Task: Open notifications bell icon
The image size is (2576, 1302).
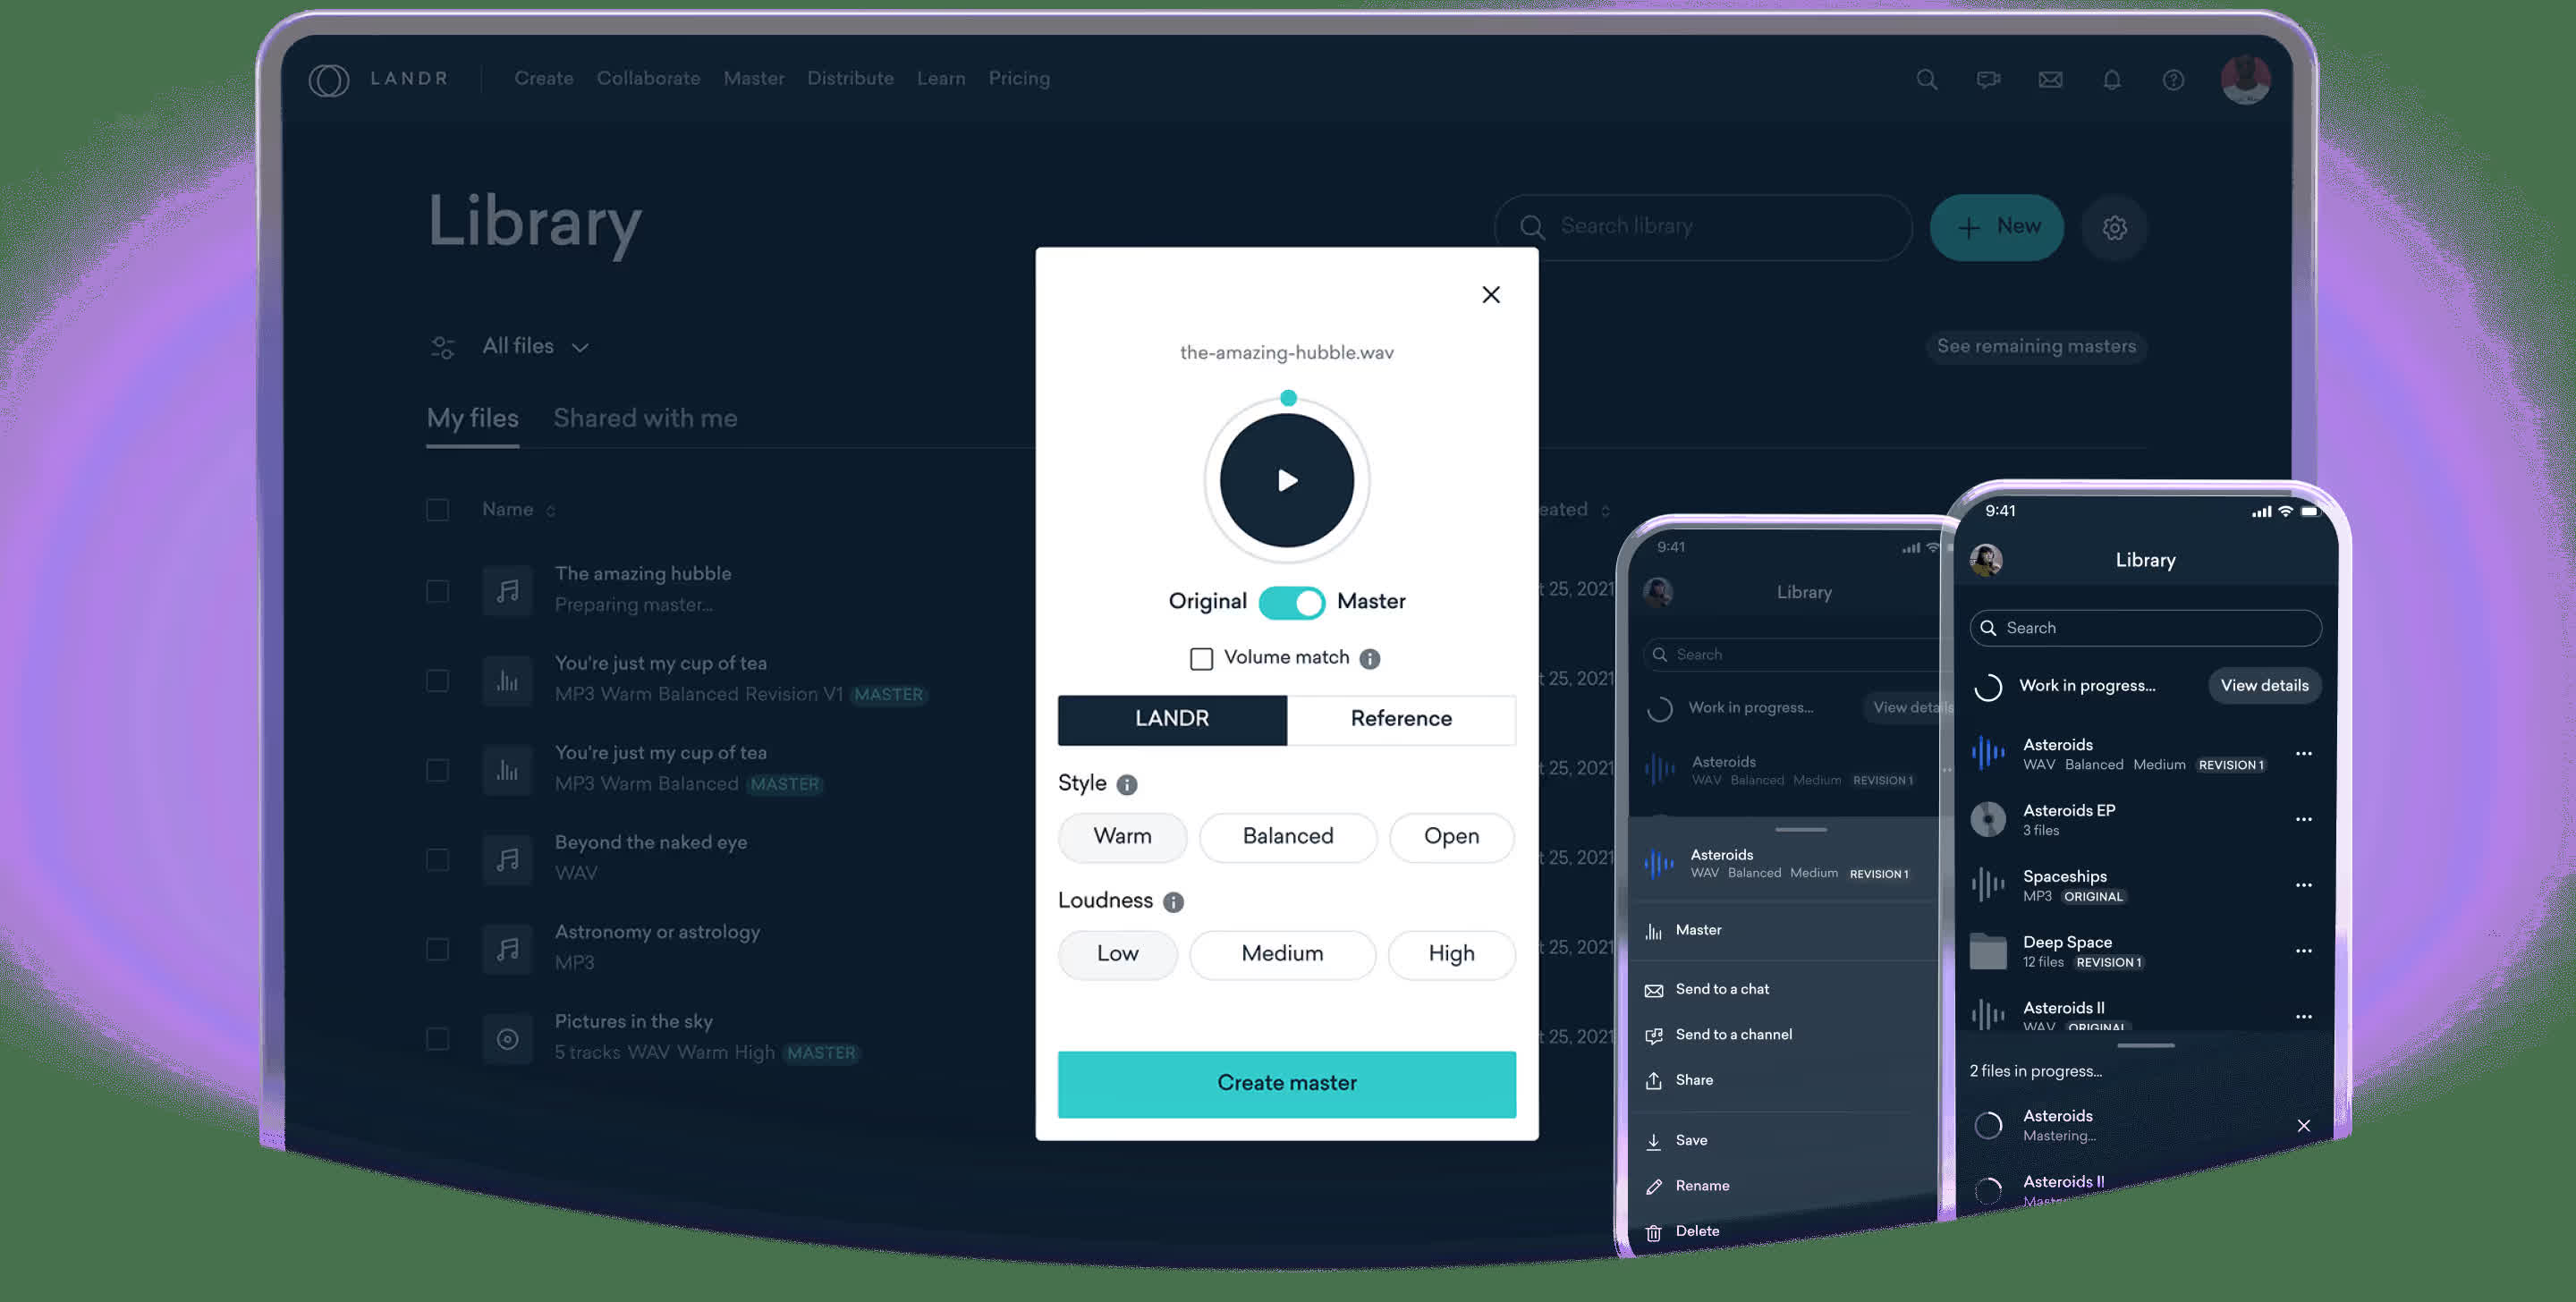Action: 2112,79
